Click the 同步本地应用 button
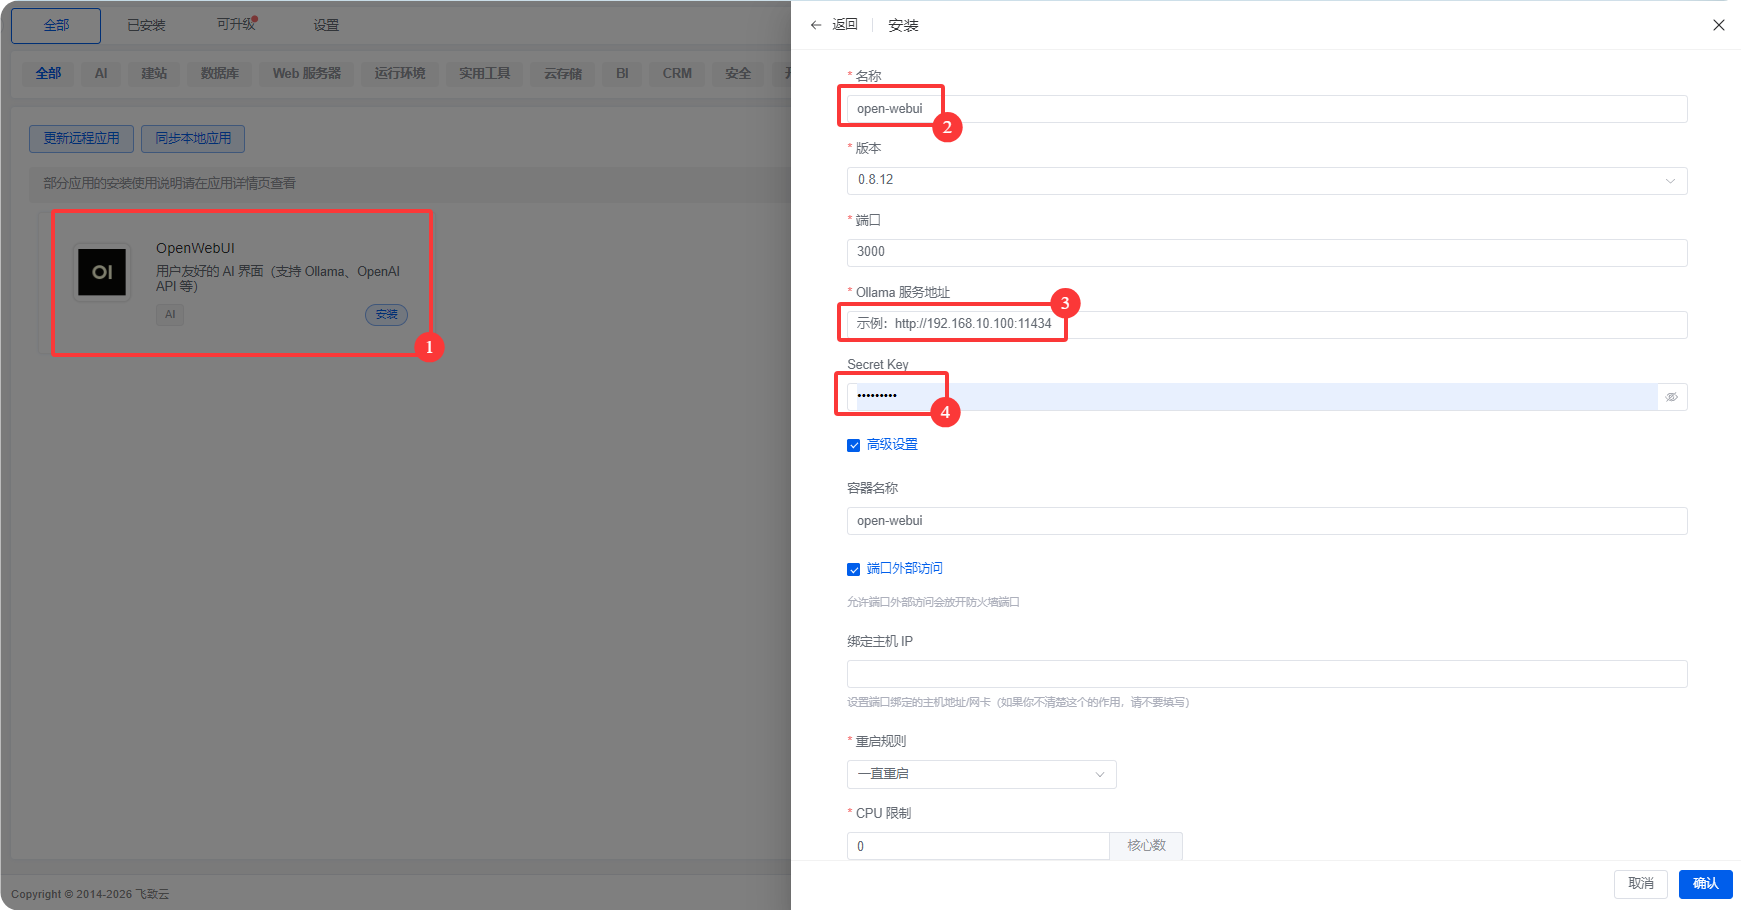Screen dimensions: 1741x910 (x=193, y=138)
